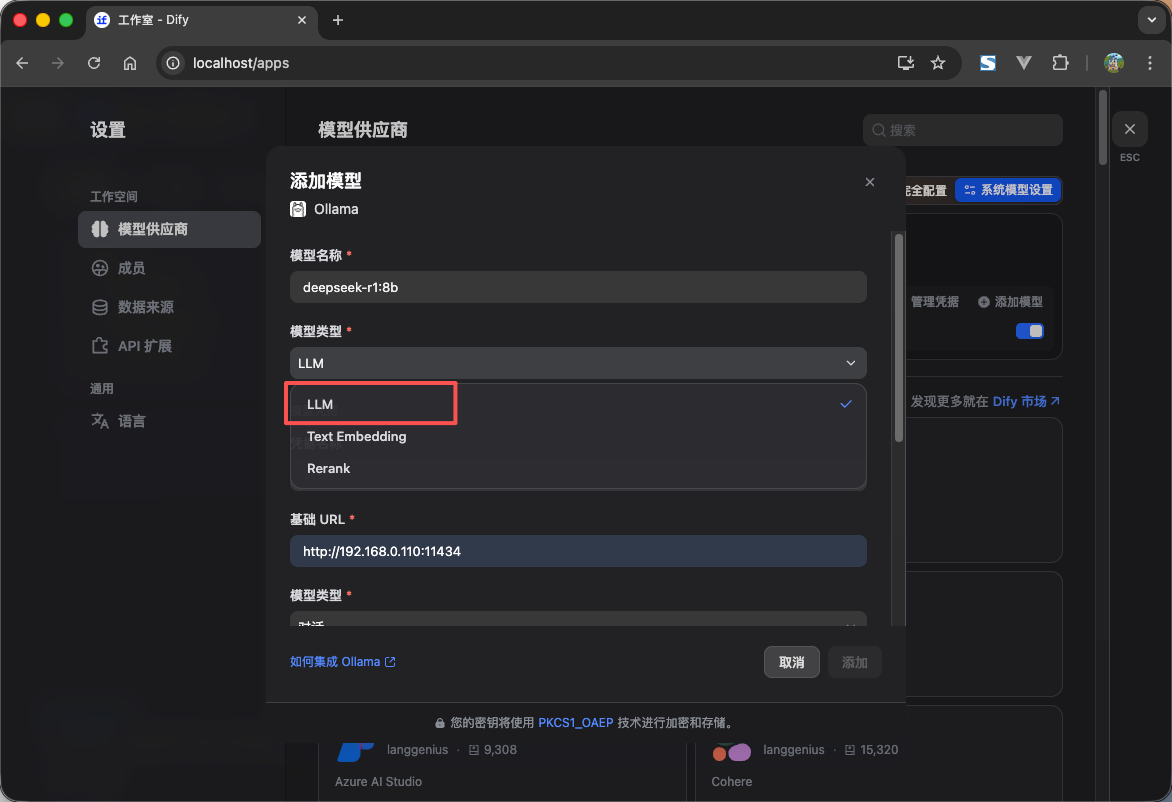Image resolution: width=1172 pixels, height=802 pixels.
Task: Click the search box 搜索
Action: (x=963, y=130)
